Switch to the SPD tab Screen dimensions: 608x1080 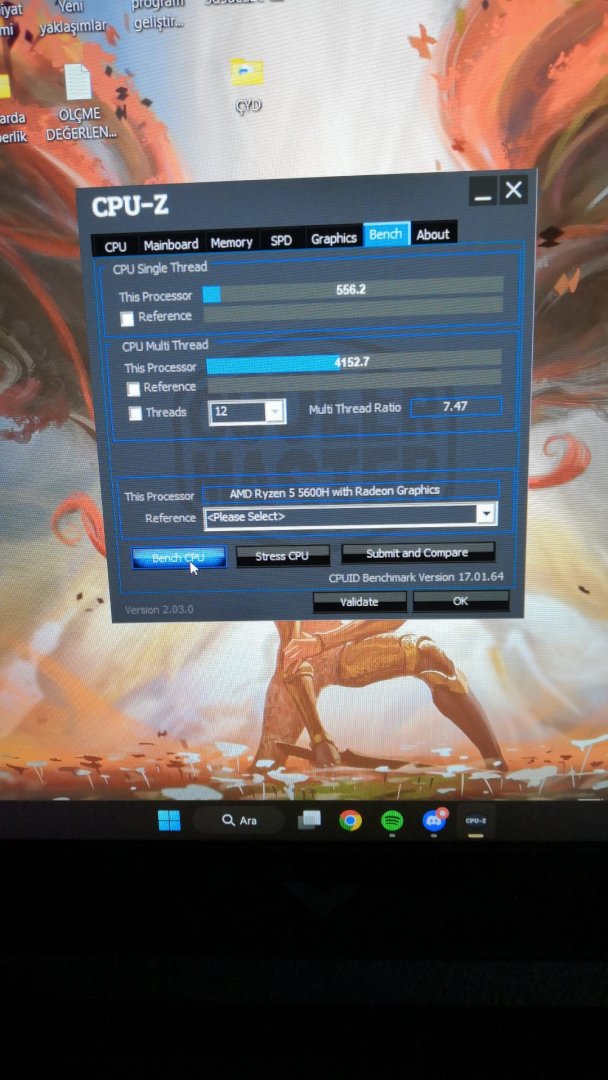[x=281, y=240]
